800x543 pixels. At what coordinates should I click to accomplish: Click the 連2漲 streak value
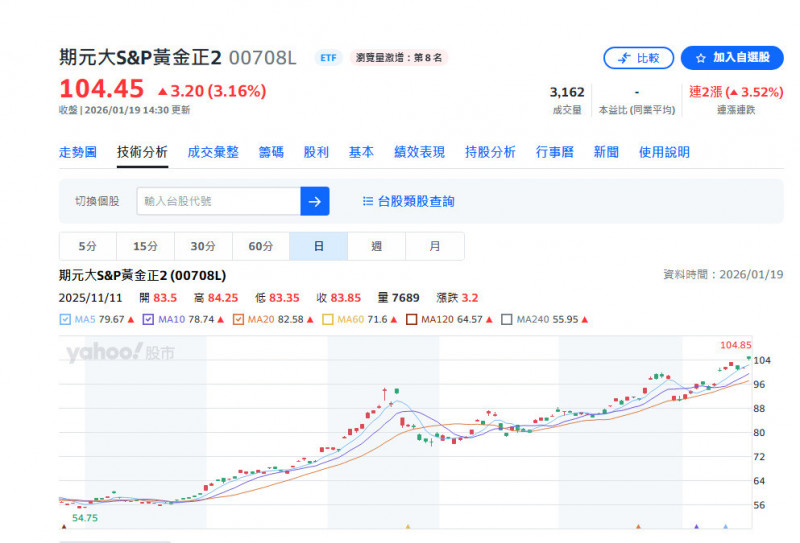click(x=736, y=92)
